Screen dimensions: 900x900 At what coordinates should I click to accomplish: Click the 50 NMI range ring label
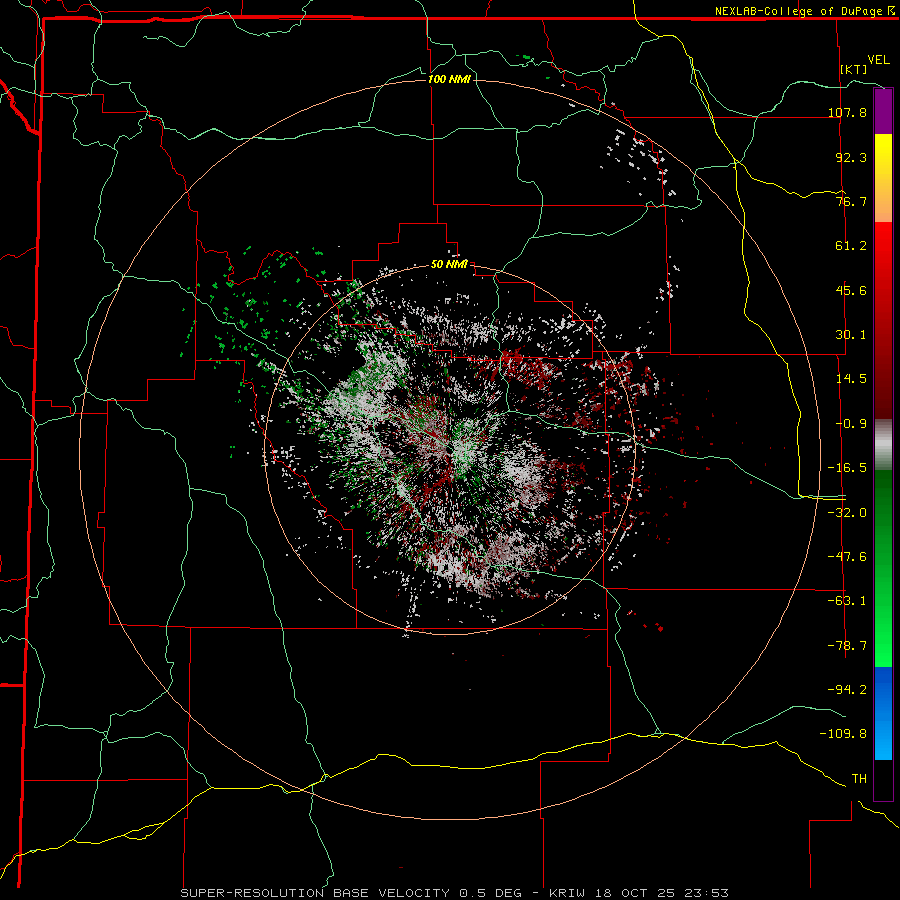(449, 265)
